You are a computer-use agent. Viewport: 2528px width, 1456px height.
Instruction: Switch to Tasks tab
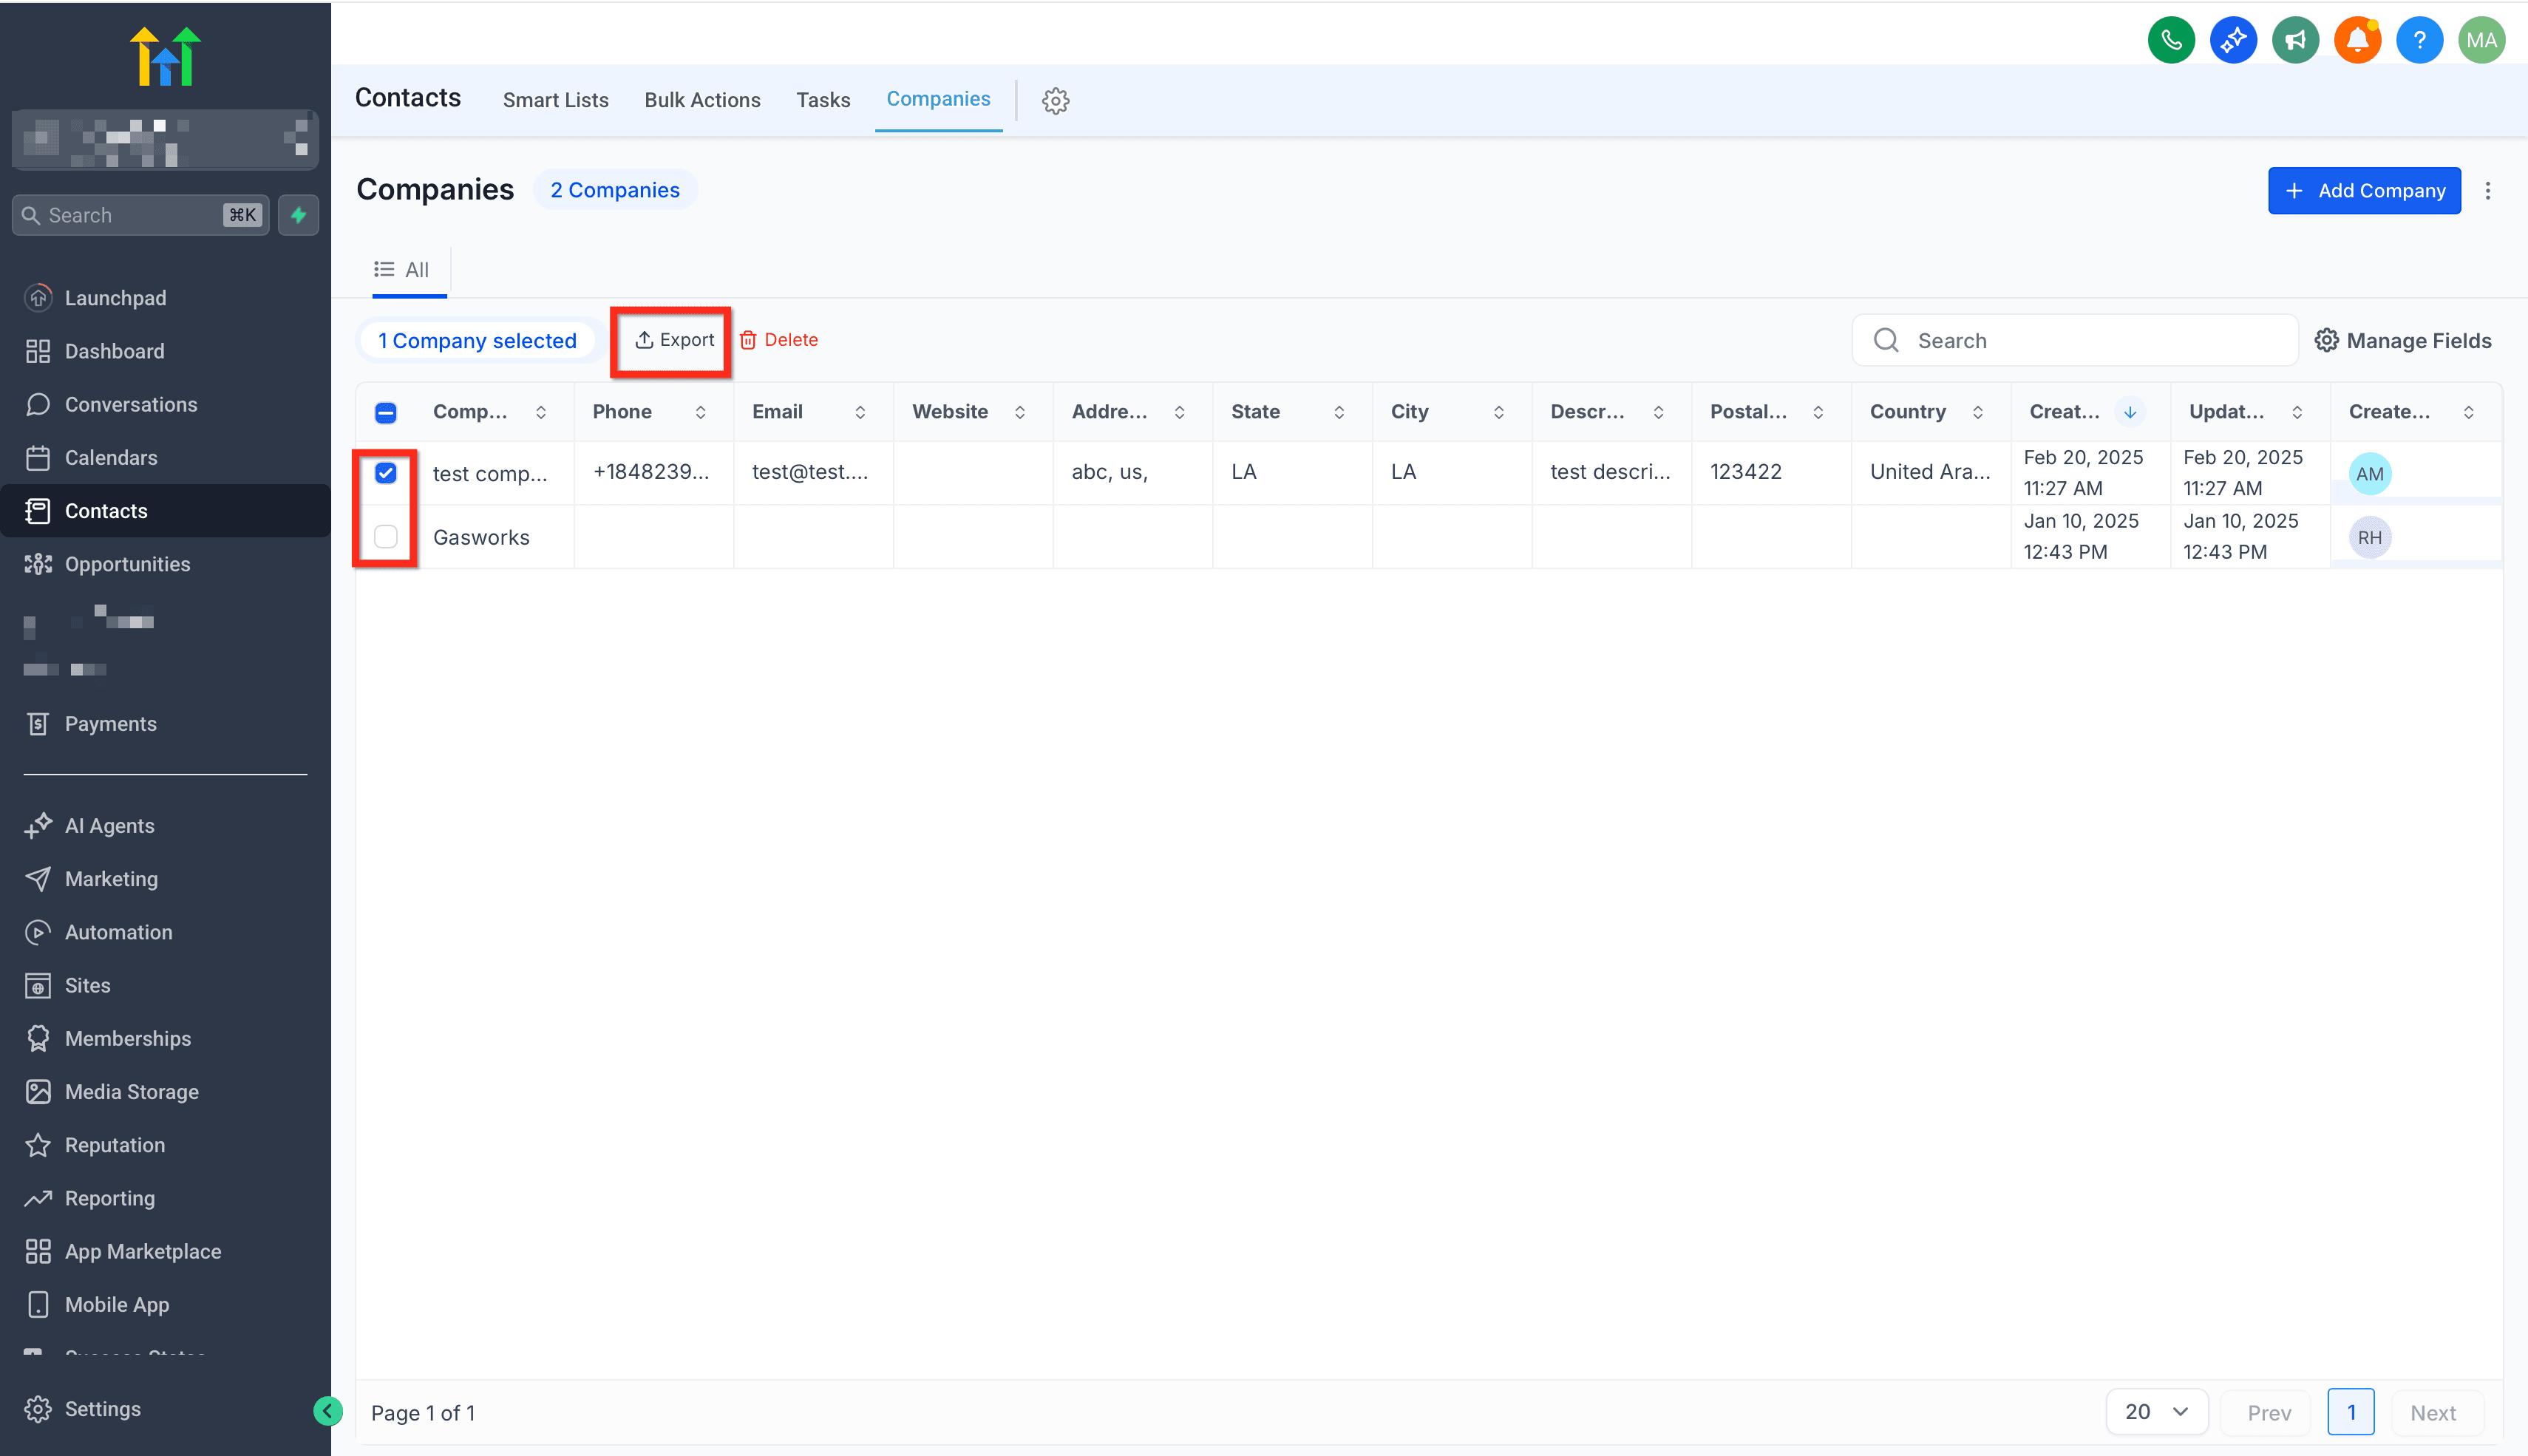point(823,100)
